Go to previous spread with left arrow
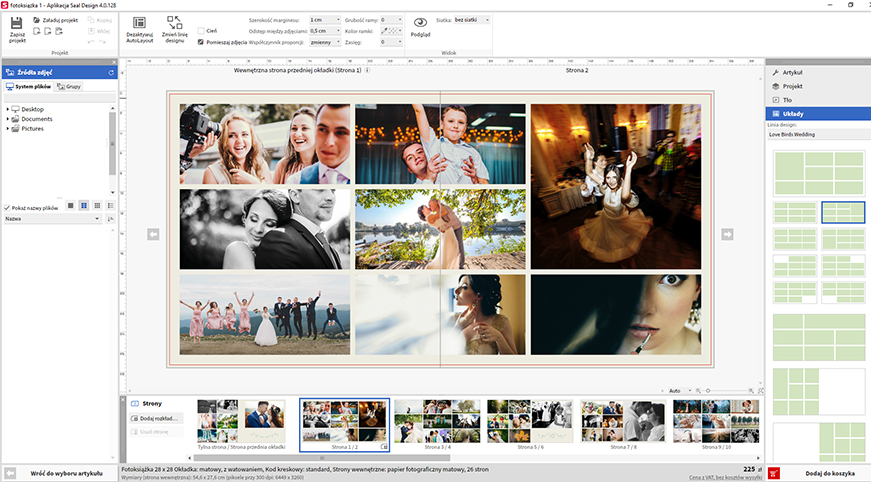This screenshot has width=871, height=482. click(x=153, y=234)
